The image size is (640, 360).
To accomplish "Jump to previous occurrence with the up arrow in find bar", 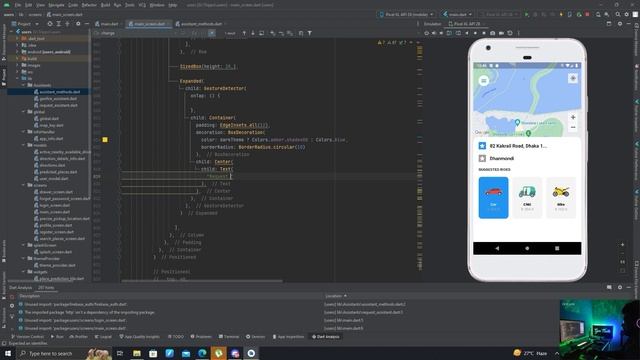I will 244,33.
